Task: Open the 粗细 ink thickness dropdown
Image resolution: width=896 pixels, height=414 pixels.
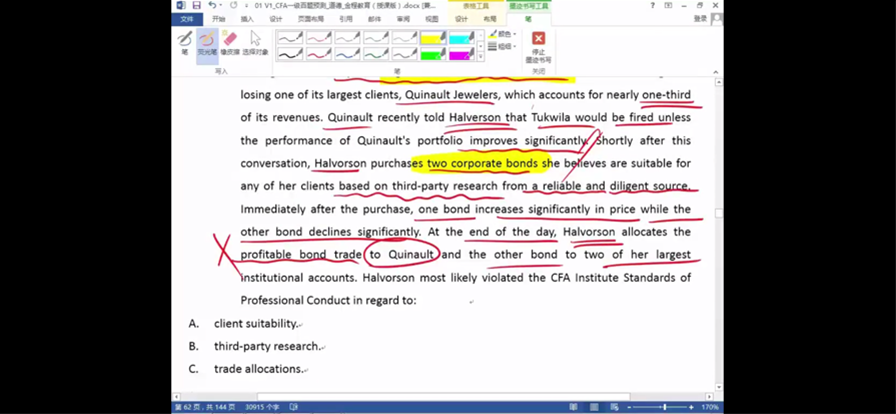Action: point(503,46)
